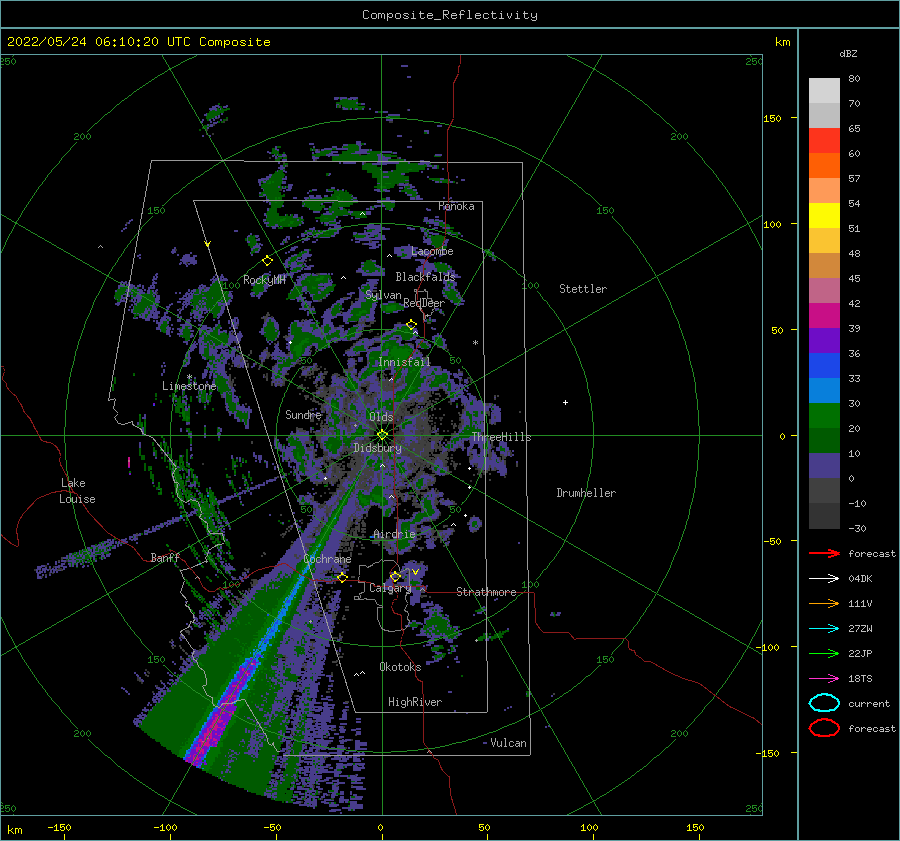Select the light gray 70-80 dBZ swatch
Image resolution: width=900 pixels, height=841 pixels.
(824, 91)
